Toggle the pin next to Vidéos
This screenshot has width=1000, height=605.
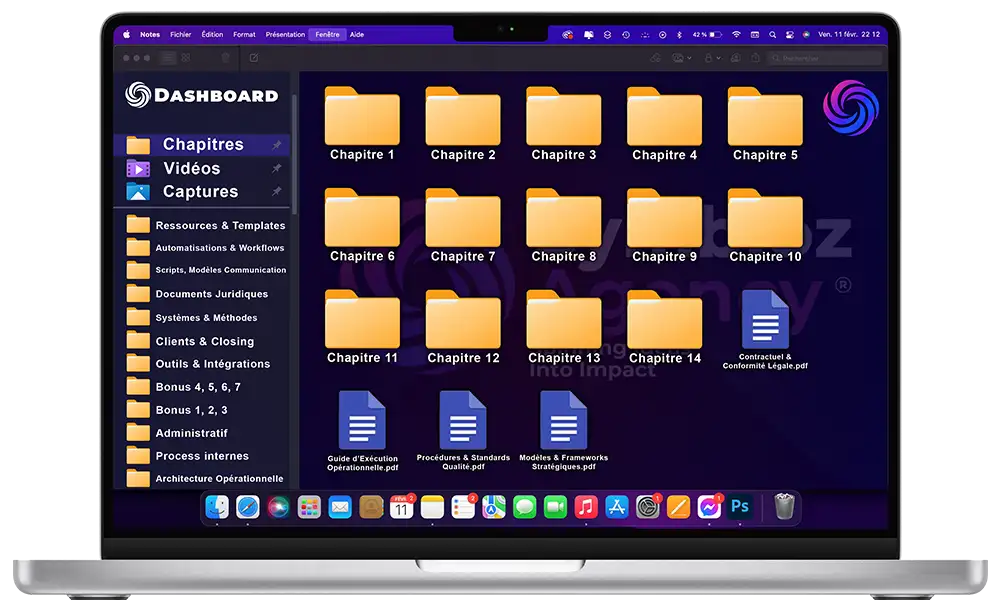tap(277, 168)
